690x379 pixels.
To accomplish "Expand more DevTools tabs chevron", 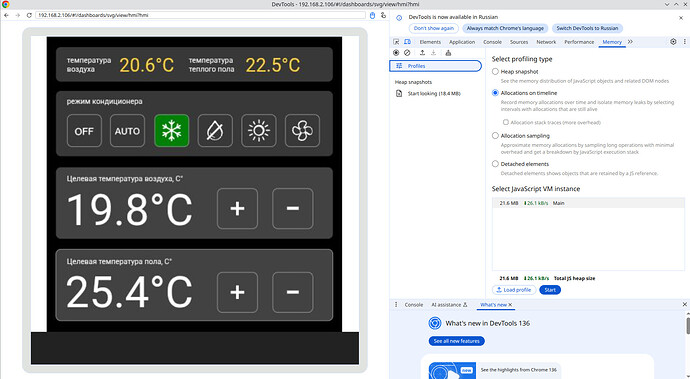I will click(630, 42).
